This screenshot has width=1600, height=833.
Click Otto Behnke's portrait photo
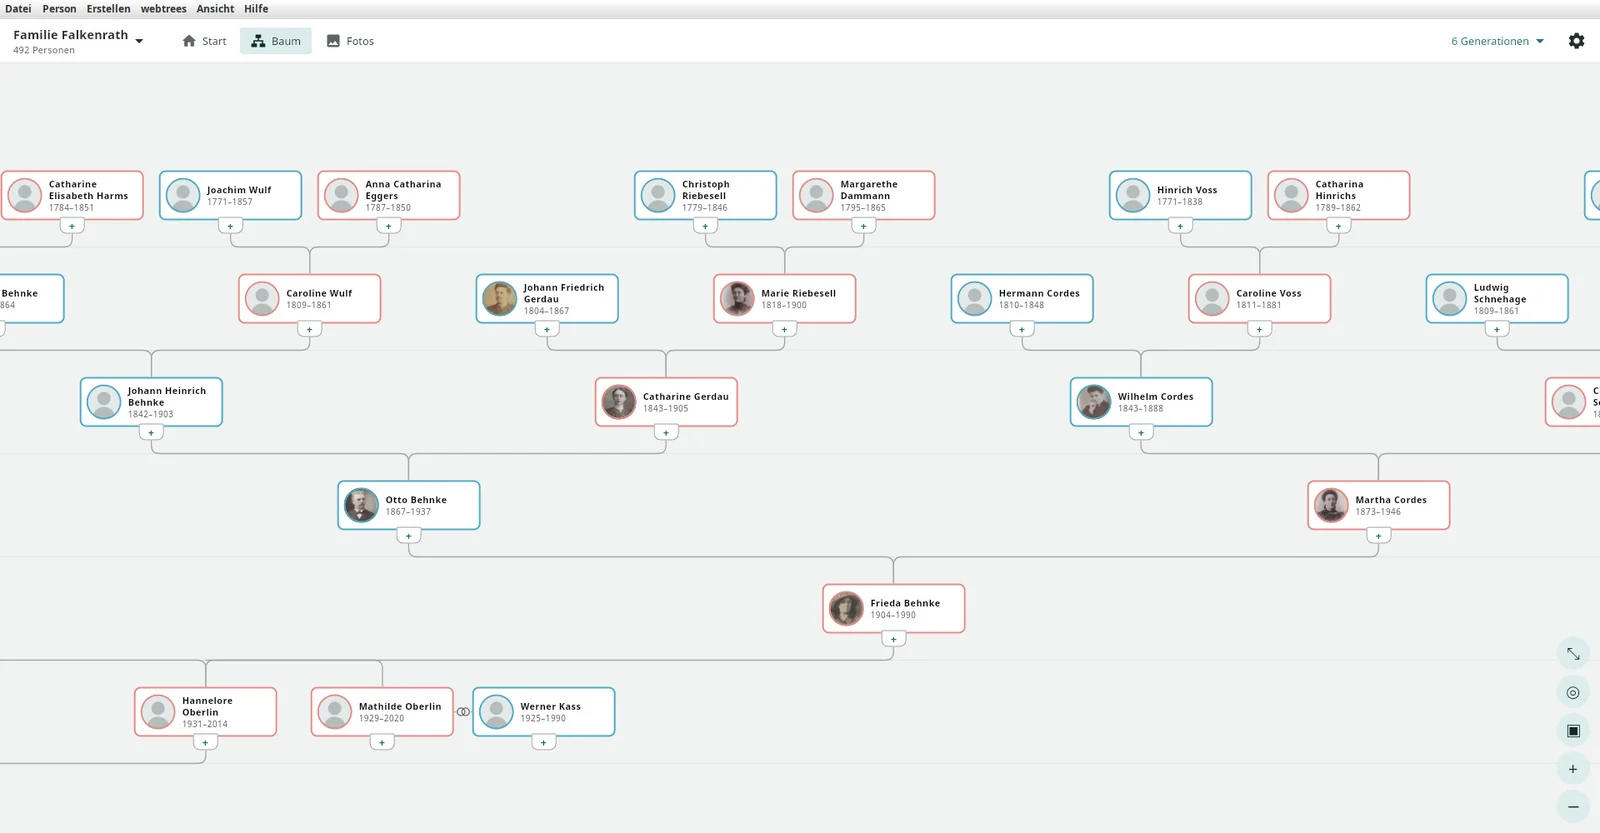click(x=361, y=505)
